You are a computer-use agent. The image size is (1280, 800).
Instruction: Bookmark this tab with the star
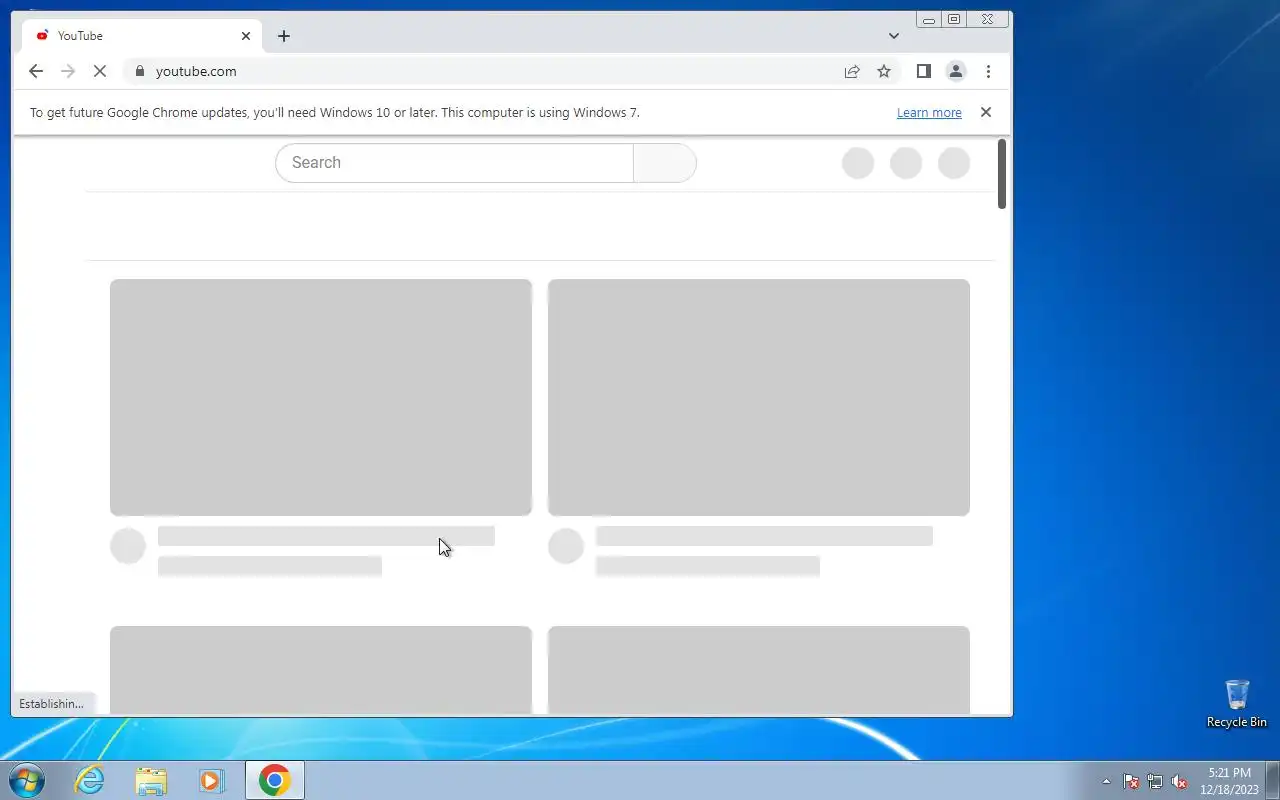[x=884, y=71]
